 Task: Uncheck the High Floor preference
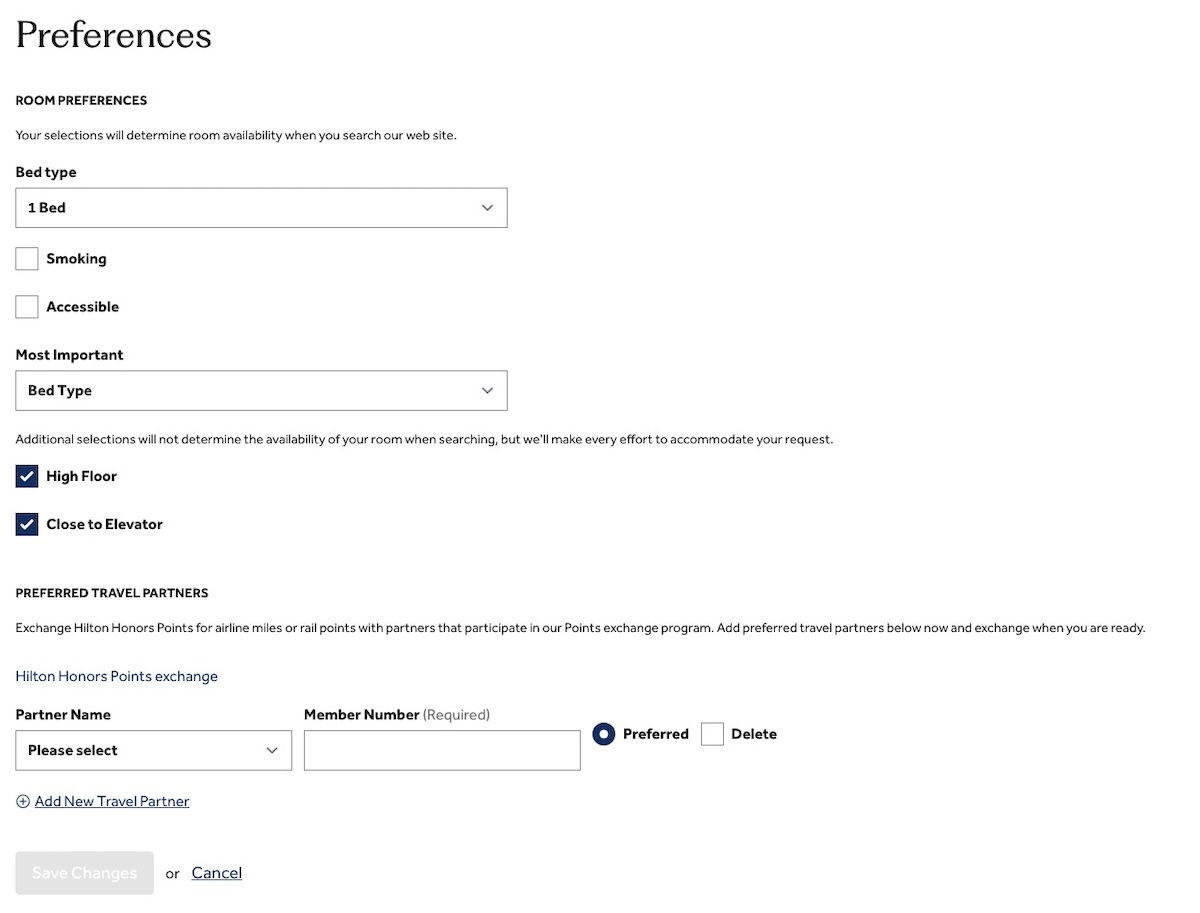27,476
